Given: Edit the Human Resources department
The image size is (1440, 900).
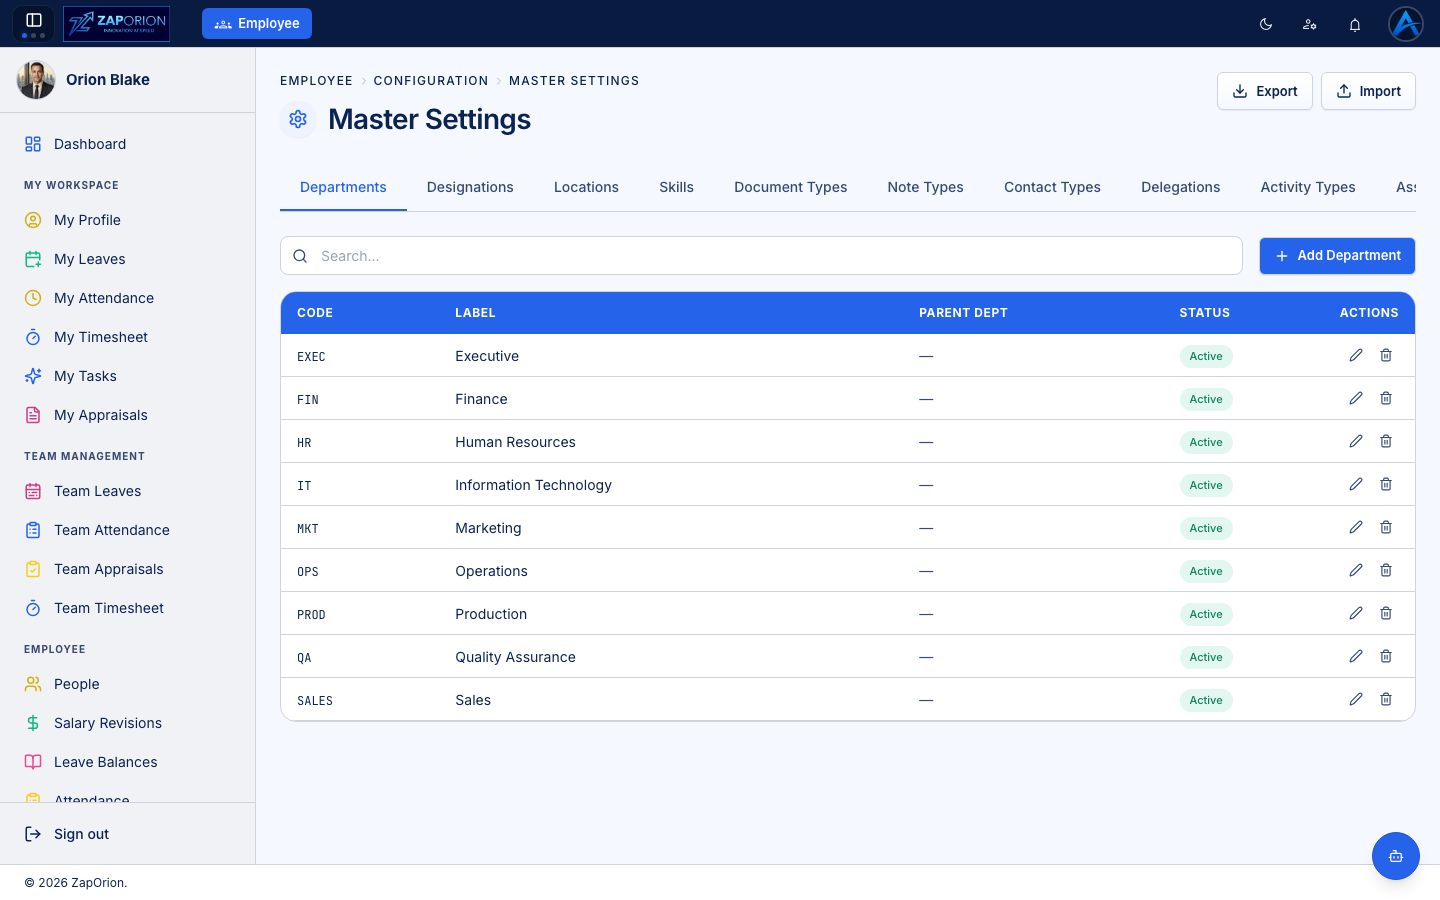Looking at the screenshot, I should tap(1356, 441).
